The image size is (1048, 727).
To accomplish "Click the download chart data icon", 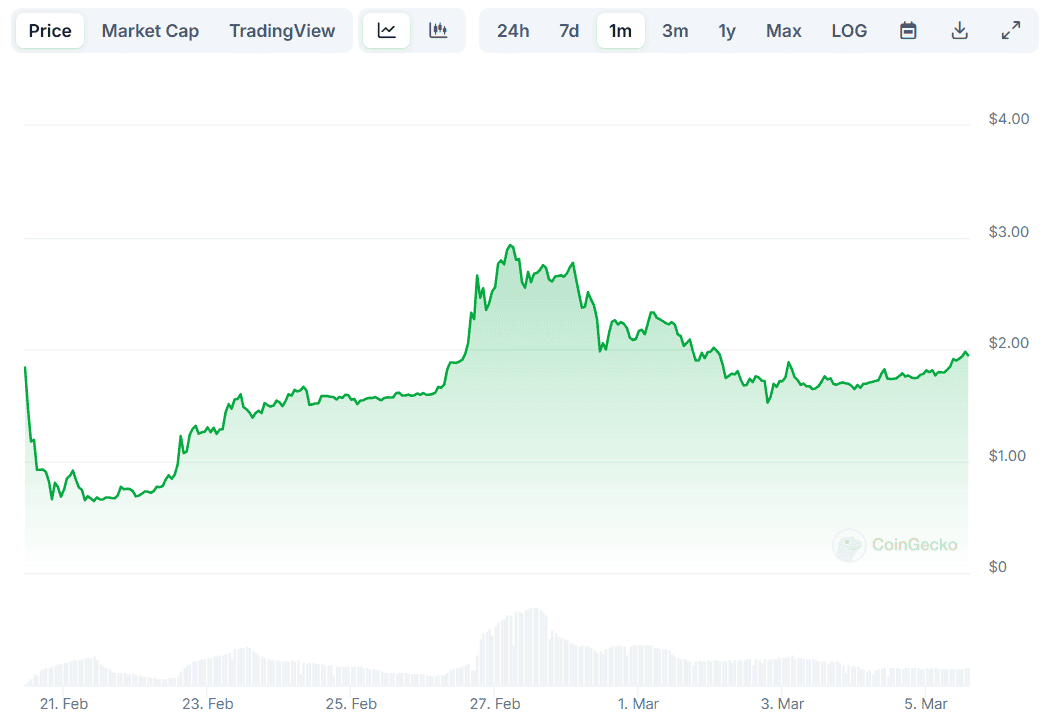I will tap(959, 31).
